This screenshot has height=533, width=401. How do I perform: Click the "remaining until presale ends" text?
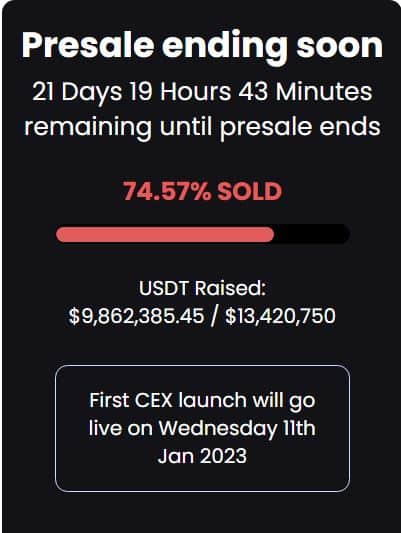pyautogui.click(x=202, y=127)
